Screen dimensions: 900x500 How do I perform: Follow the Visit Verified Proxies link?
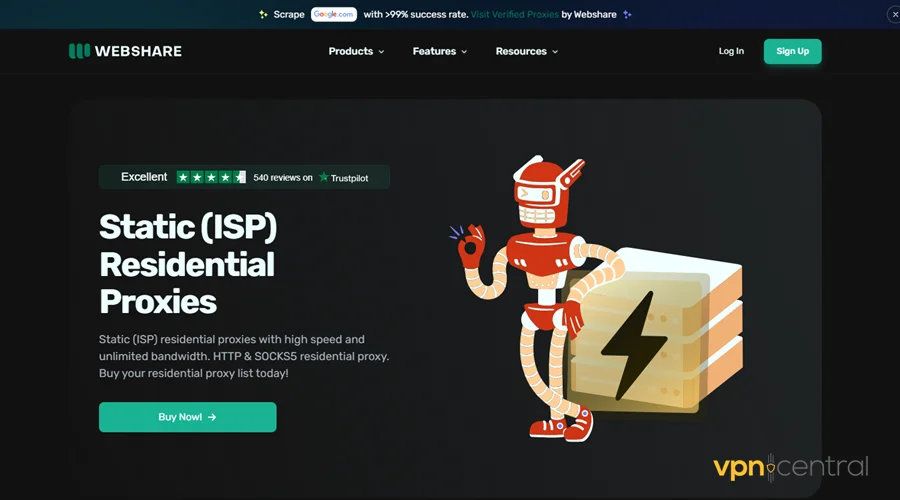pos(514,14)
